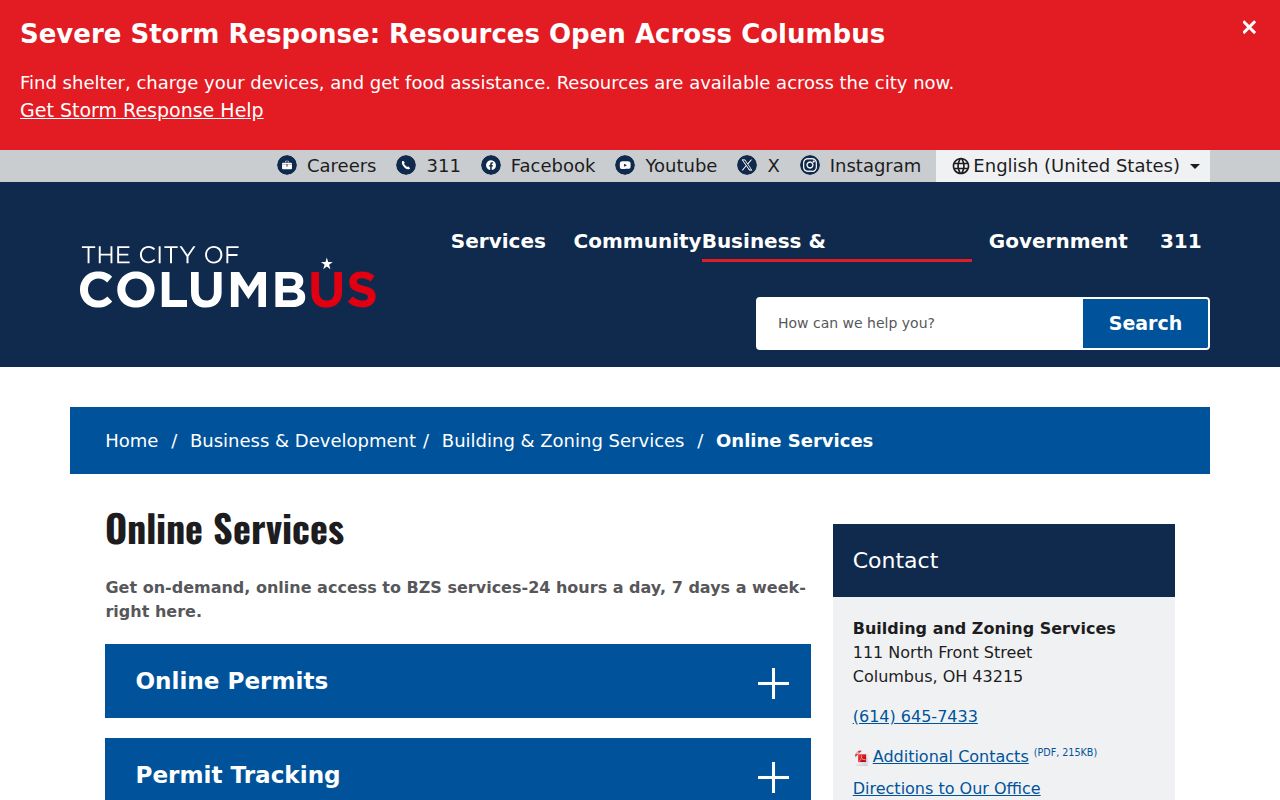
Task: Click the globe icon beside English
Action: pyautogui.click(x=961, y=166)
